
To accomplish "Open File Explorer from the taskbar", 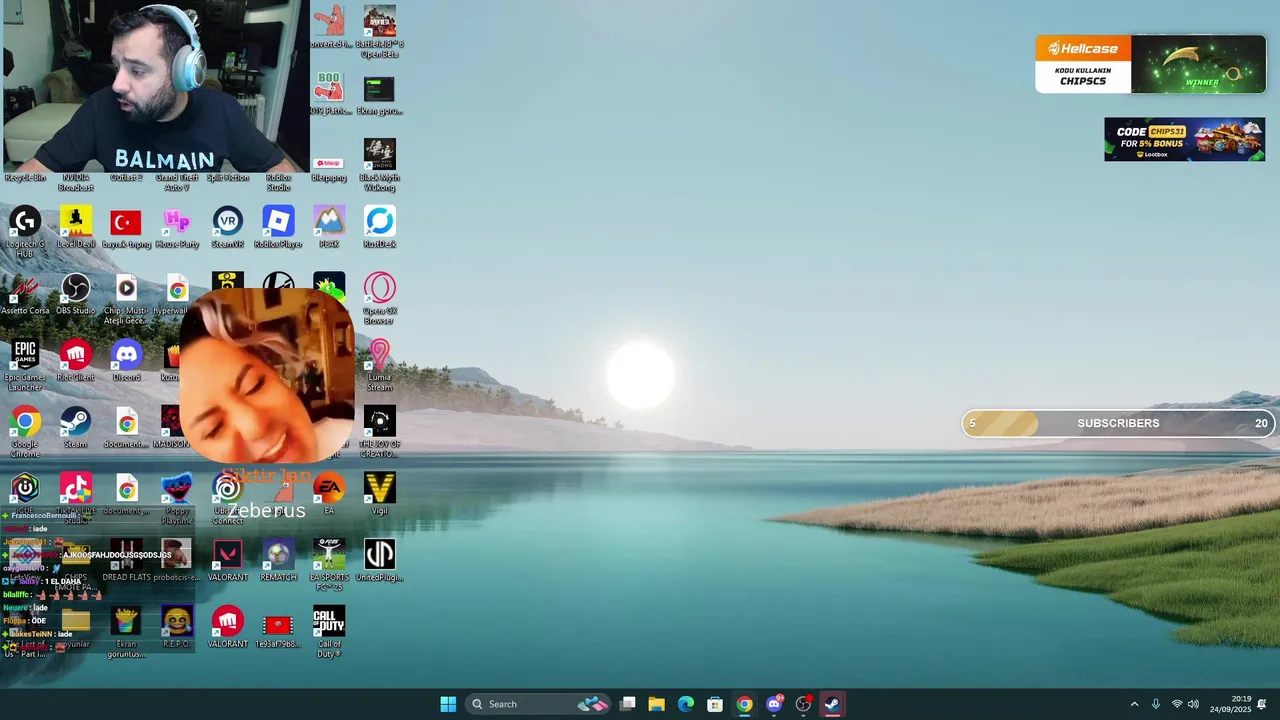I will click(656, 704).
